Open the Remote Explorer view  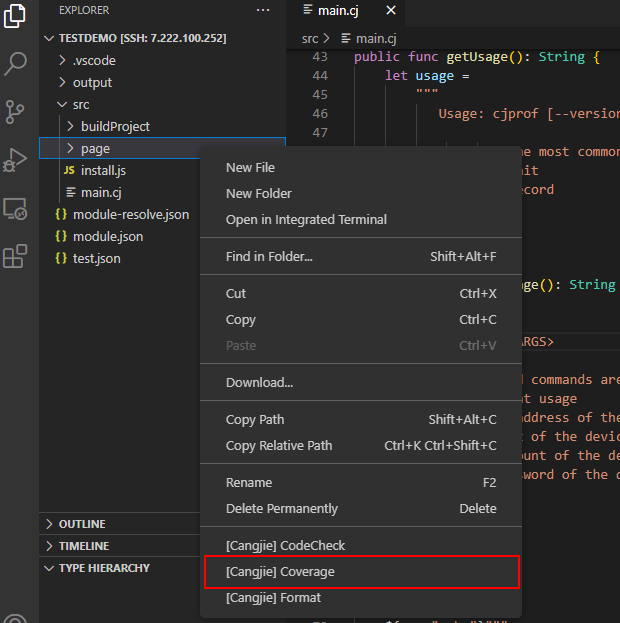point(16,208)
